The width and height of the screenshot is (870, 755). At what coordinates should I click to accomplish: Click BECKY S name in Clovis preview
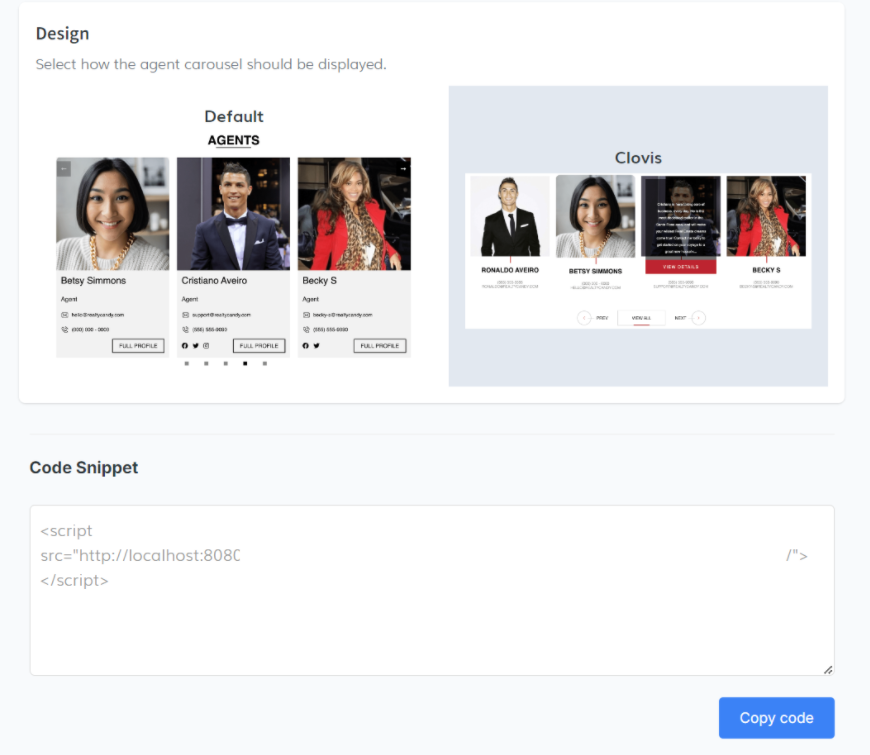point(766,270)
